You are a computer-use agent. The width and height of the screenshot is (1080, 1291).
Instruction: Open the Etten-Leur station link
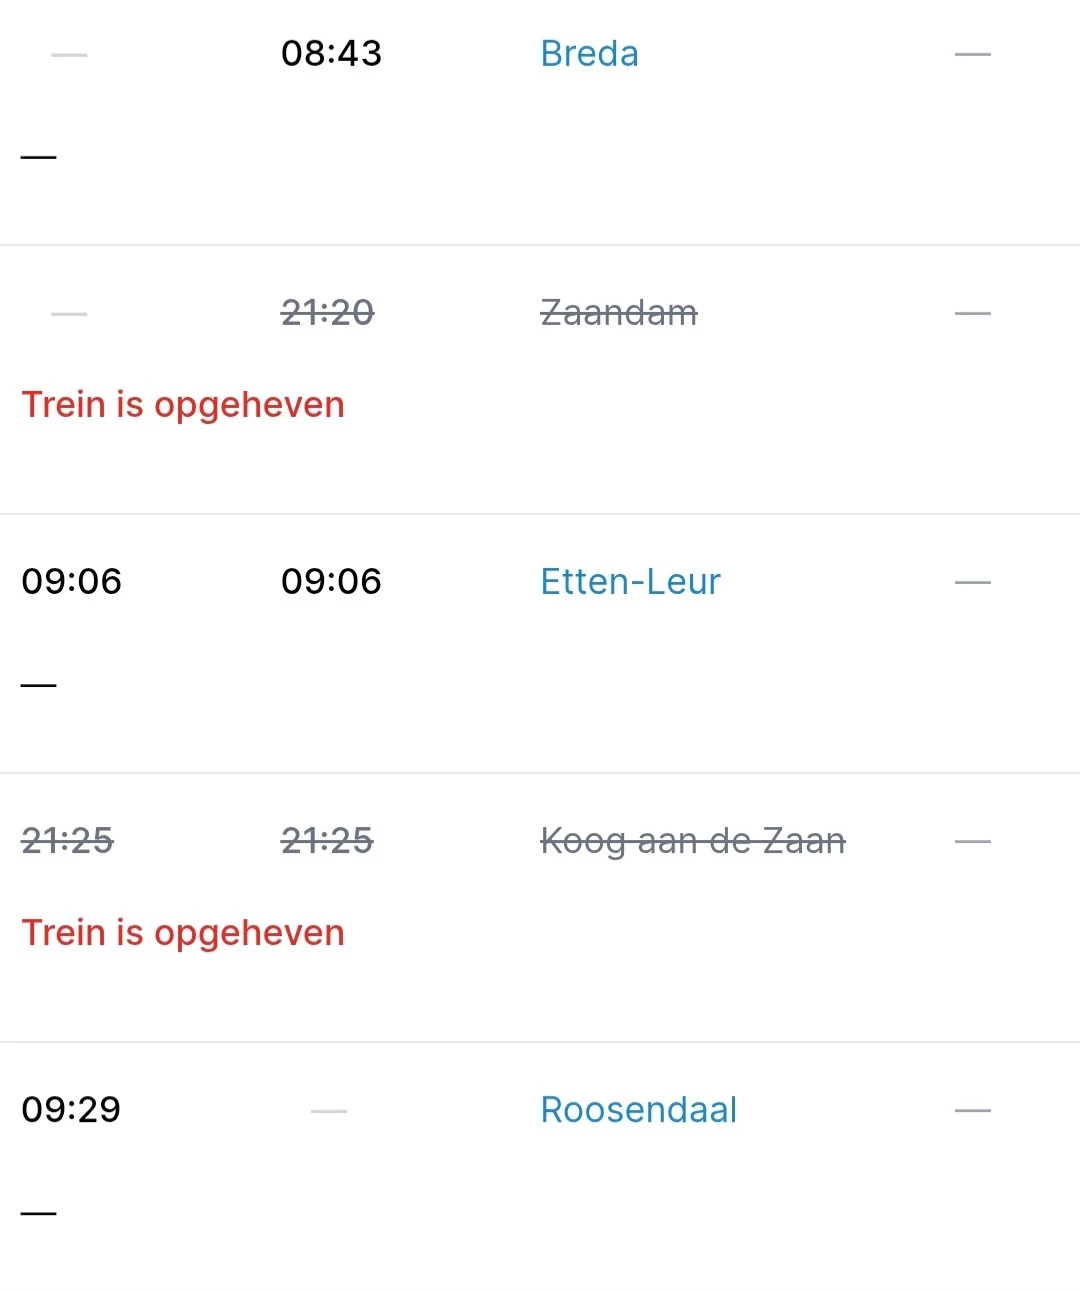630,582
